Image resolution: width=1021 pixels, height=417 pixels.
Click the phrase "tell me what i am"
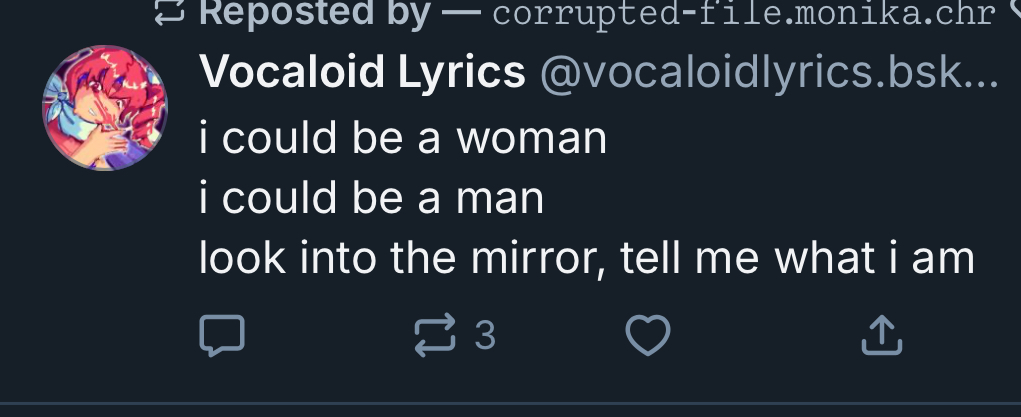point(797,258)
